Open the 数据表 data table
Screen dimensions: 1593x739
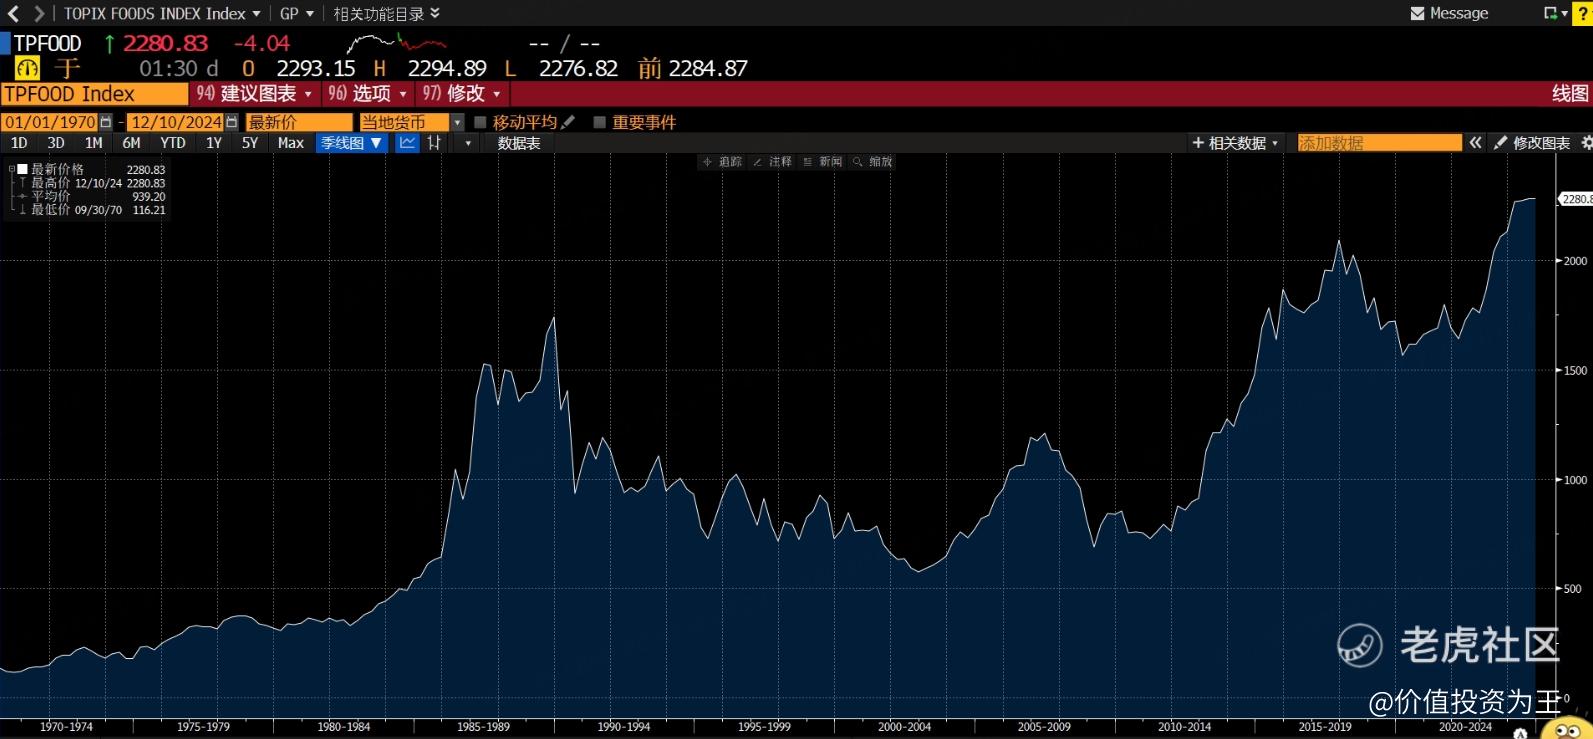pyautogui.click(x=519, y=143)
